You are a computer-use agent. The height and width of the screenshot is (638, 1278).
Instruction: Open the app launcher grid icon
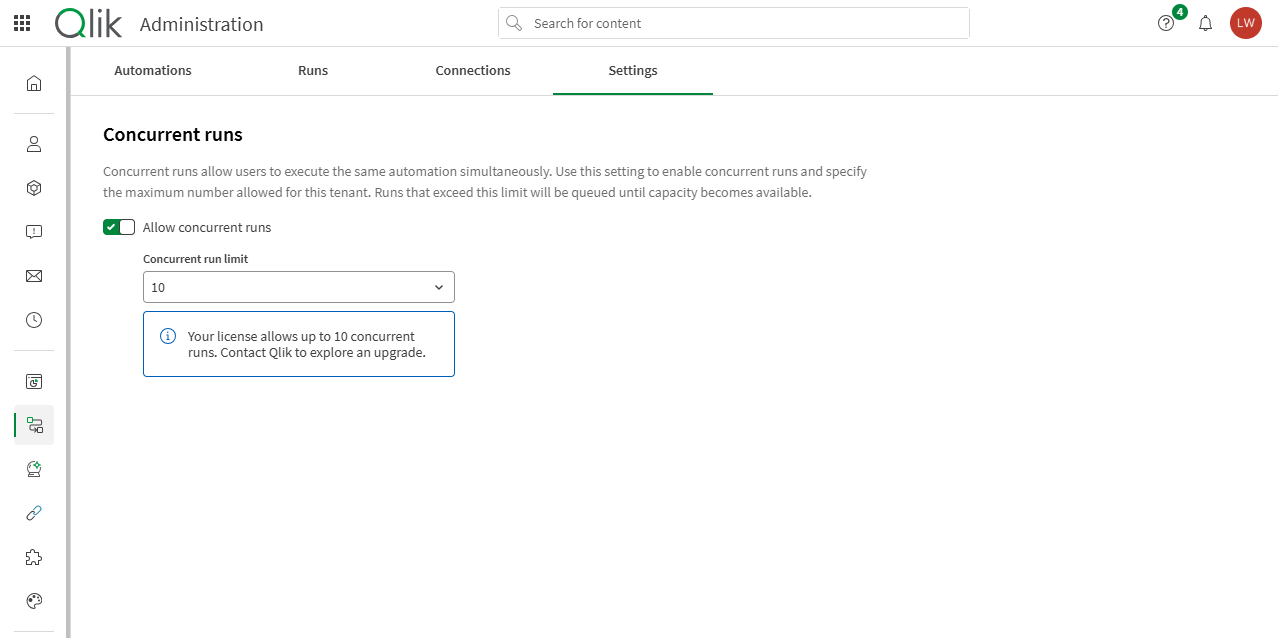click(21, 22)
